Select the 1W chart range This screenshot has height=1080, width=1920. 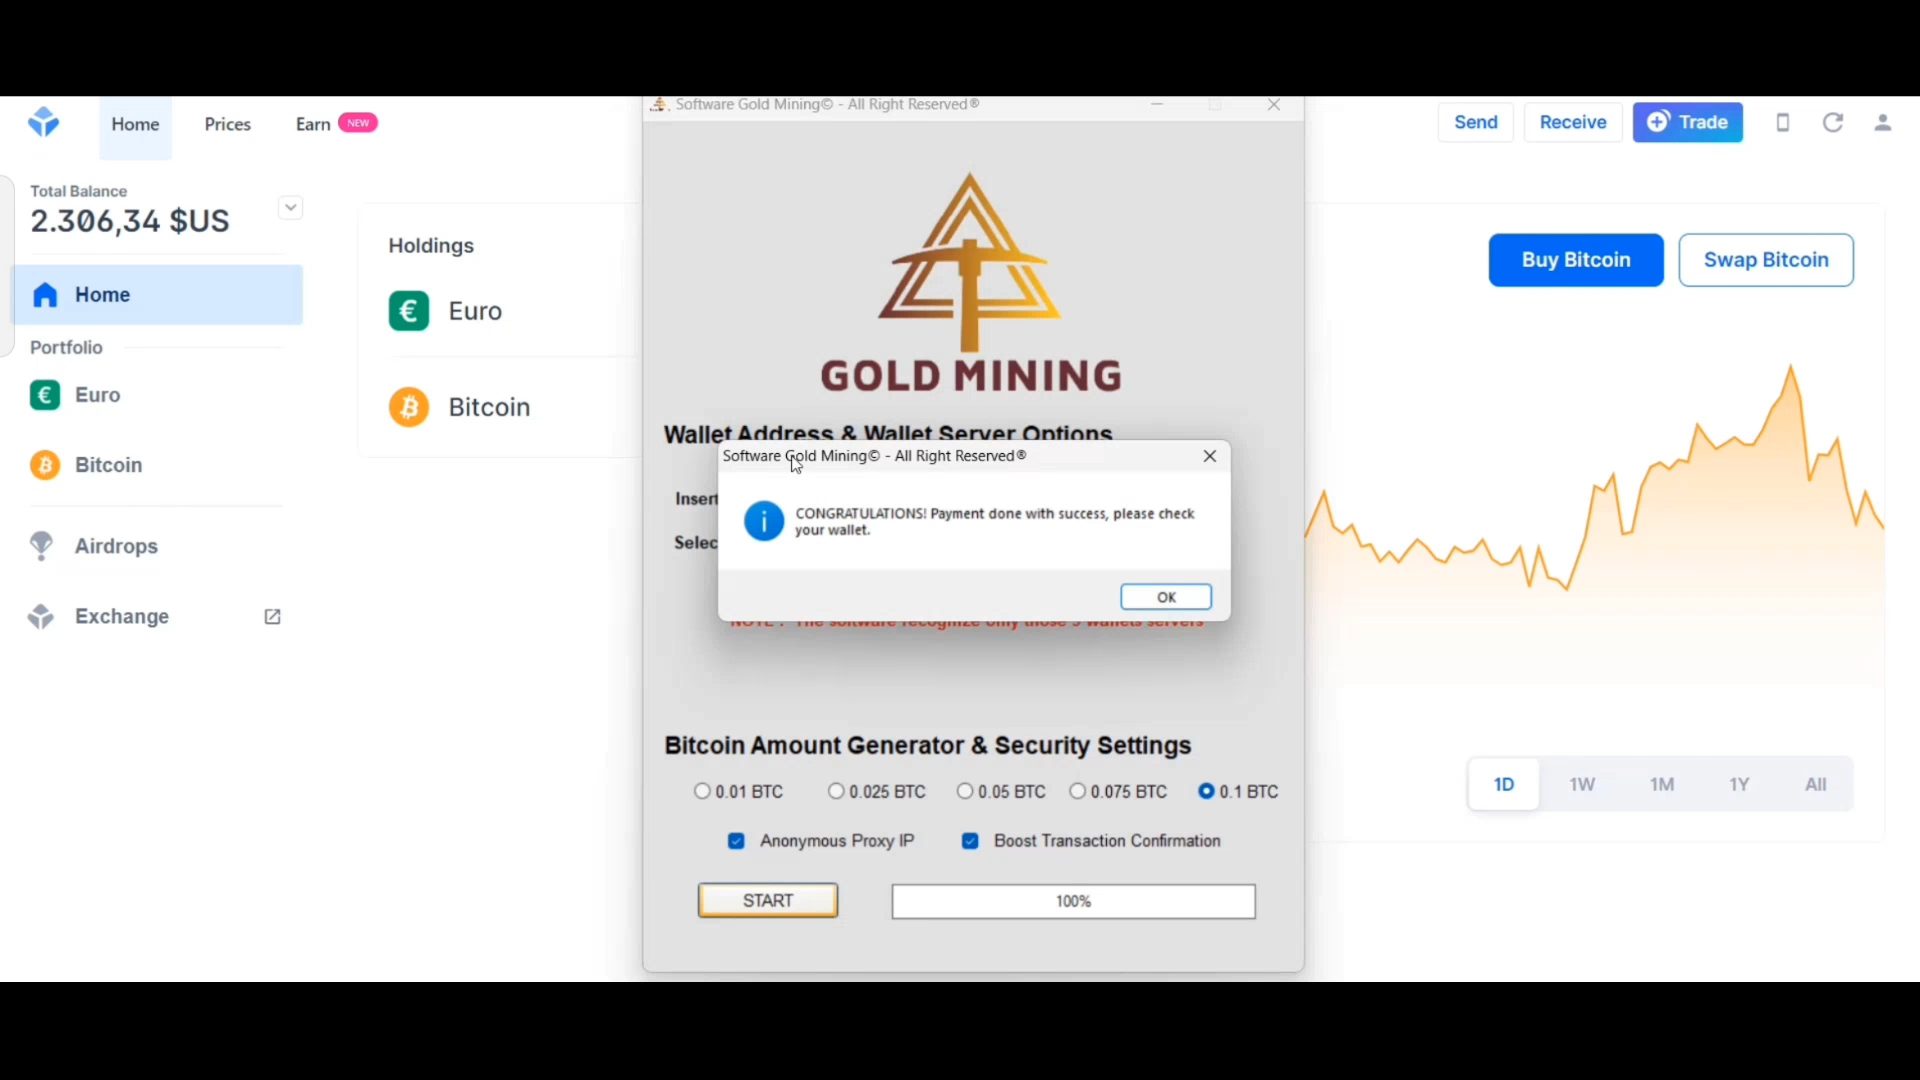click(1582, 785)
